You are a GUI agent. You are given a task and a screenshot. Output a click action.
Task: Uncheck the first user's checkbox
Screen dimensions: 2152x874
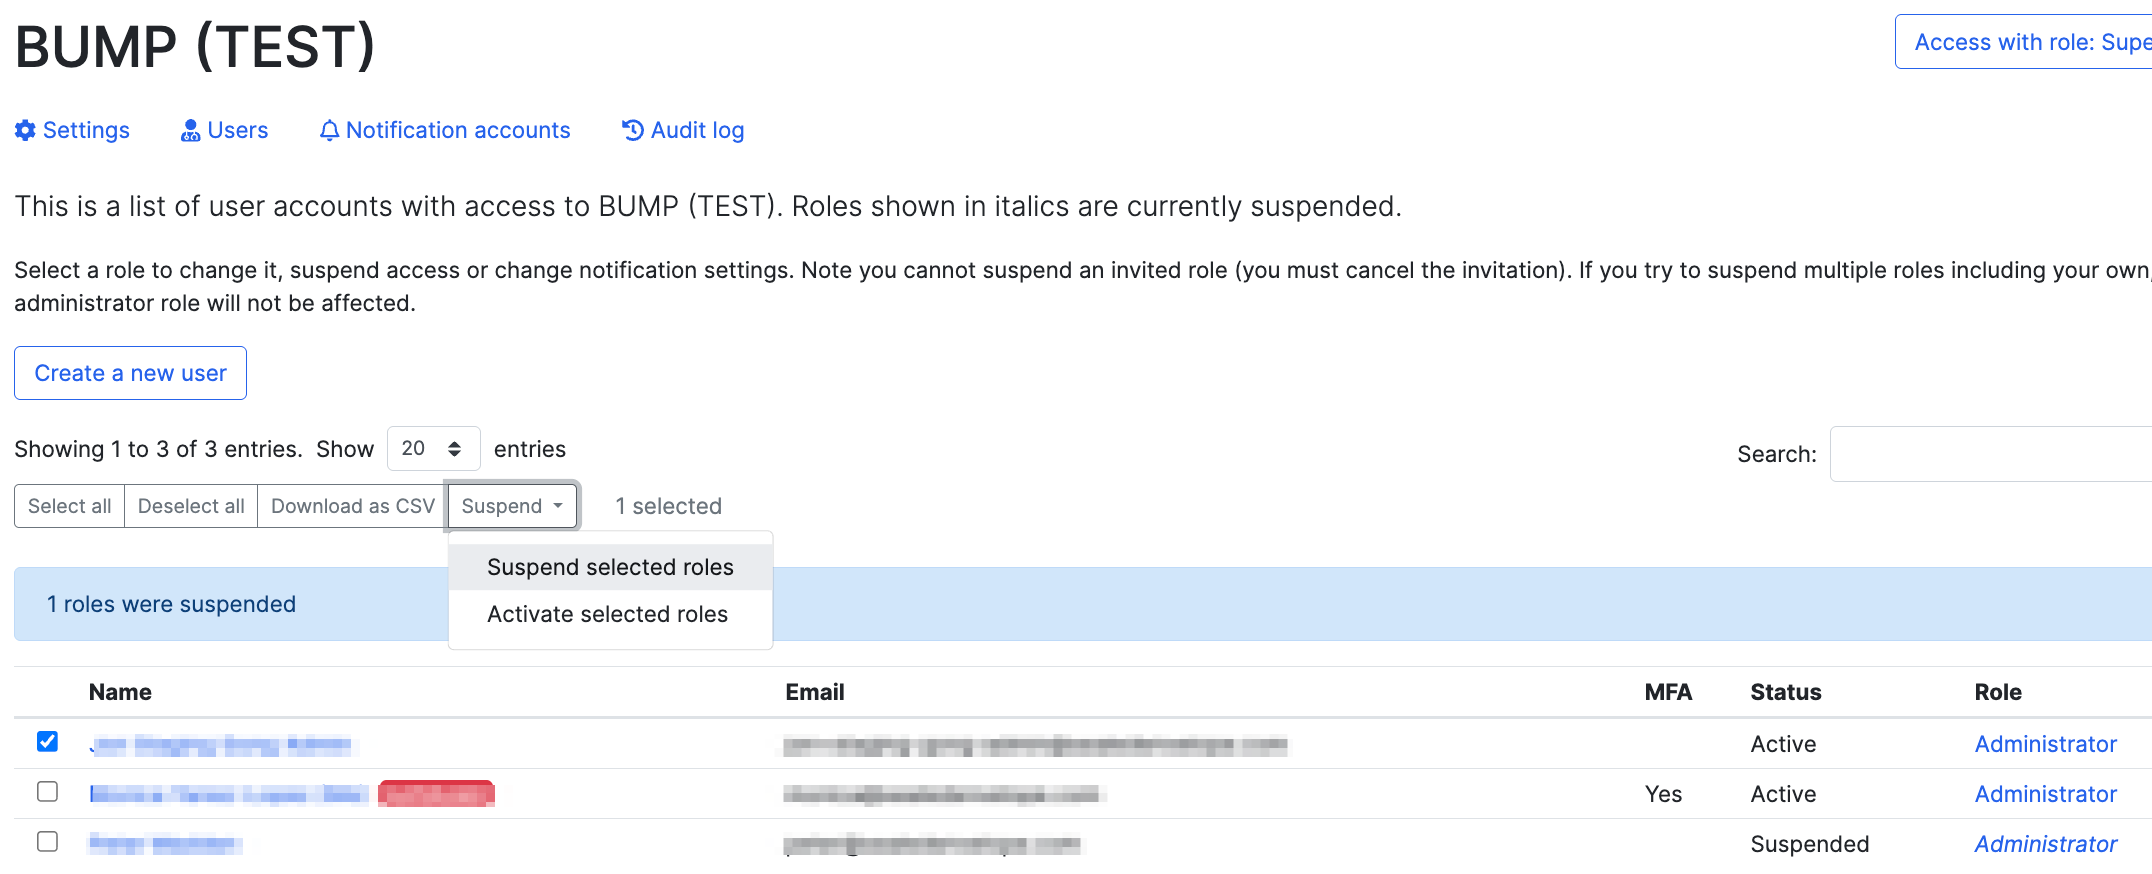[x=47, y=741]
